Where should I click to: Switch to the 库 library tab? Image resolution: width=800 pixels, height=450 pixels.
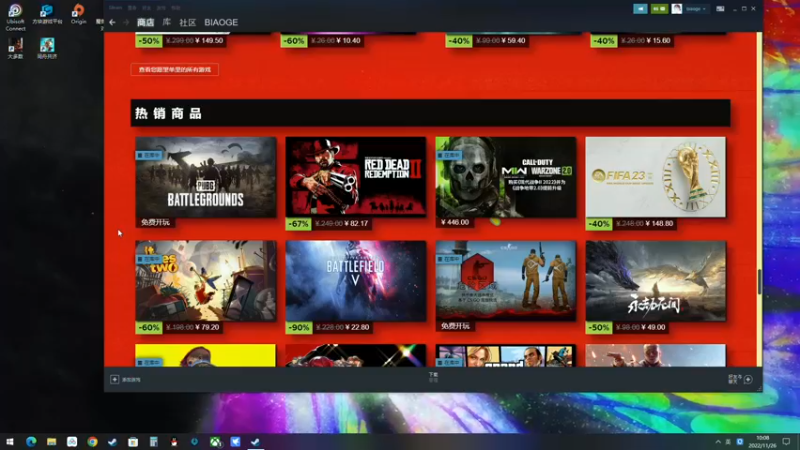167,22
